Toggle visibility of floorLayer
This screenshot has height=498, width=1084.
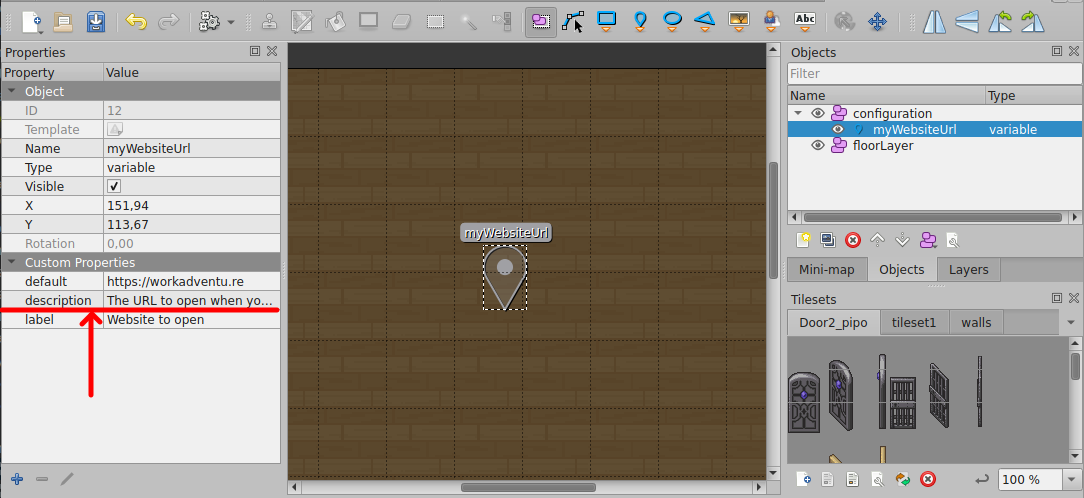coord(817,146)
